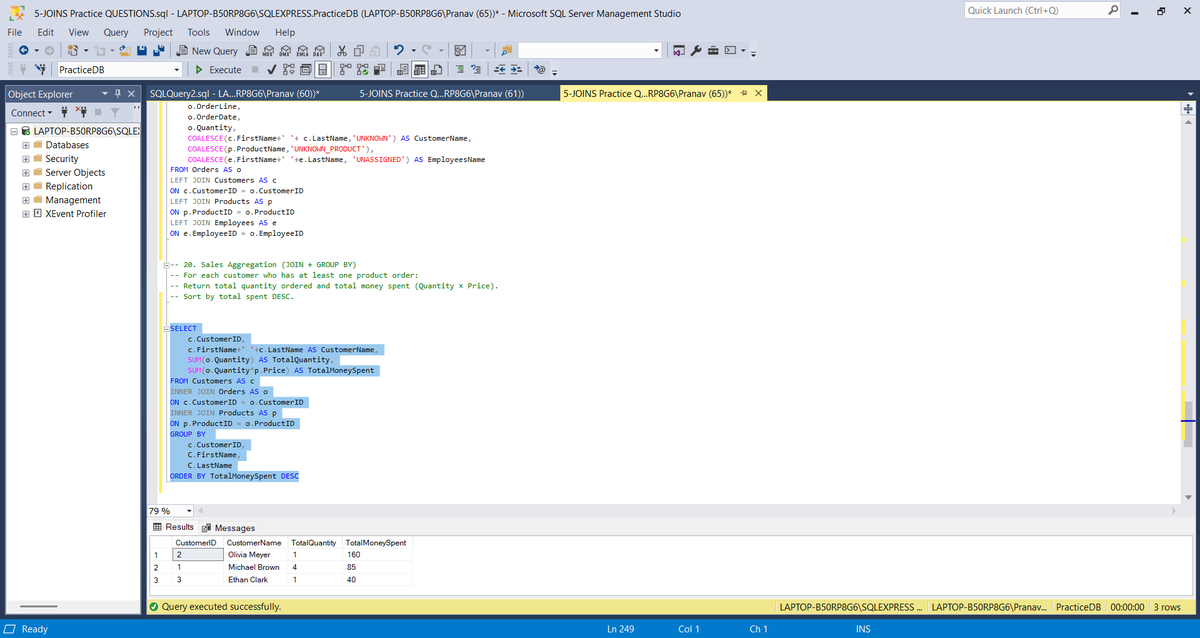
Task: Click the Undo icon
Action: click(x=398, y=50)
